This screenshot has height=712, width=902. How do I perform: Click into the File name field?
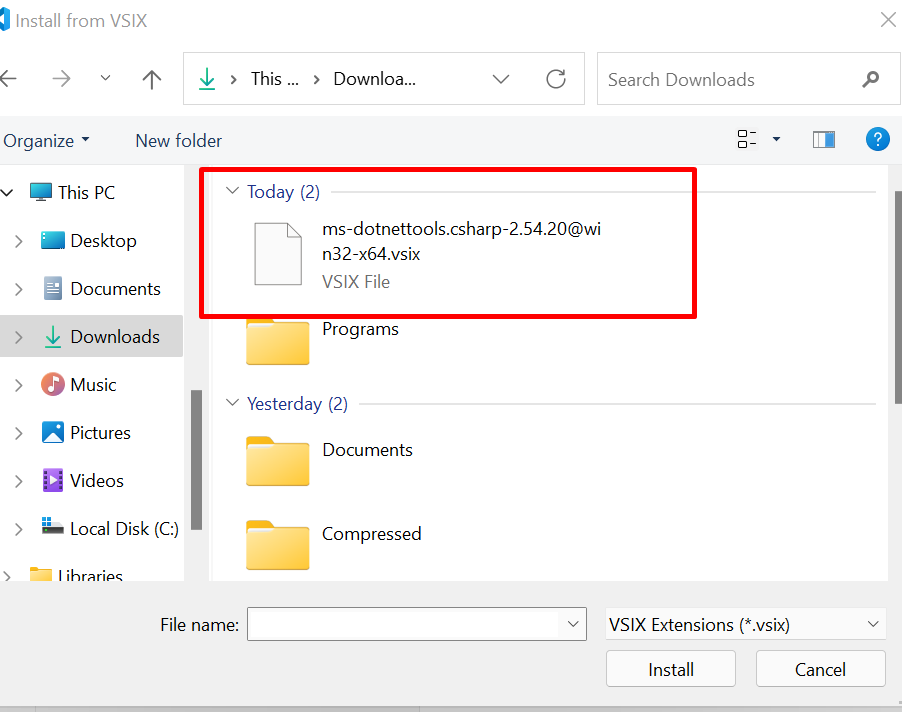[404, 625]
